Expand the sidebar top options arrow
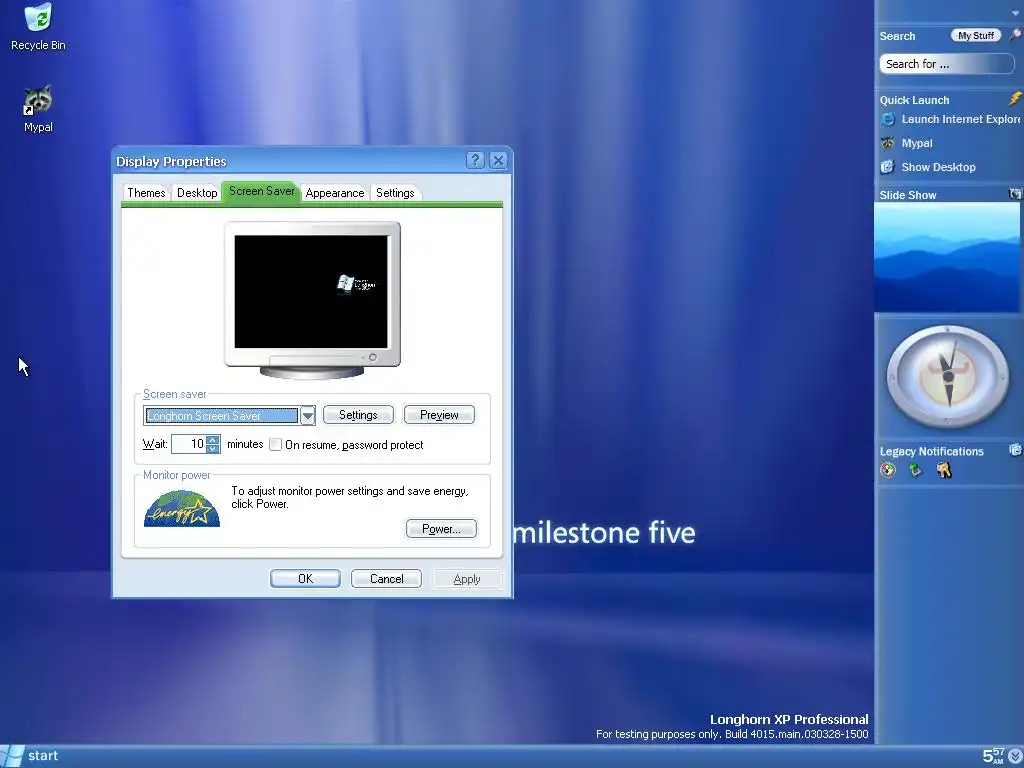Image resolution: width=1024 pixels, height=768 pixels. [1016, 13]
